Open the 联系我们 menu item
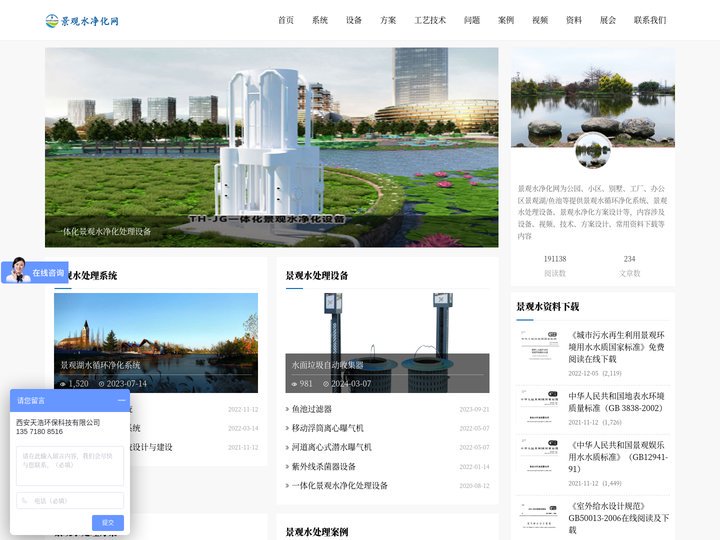720x540 pixels. pos(650,20)
